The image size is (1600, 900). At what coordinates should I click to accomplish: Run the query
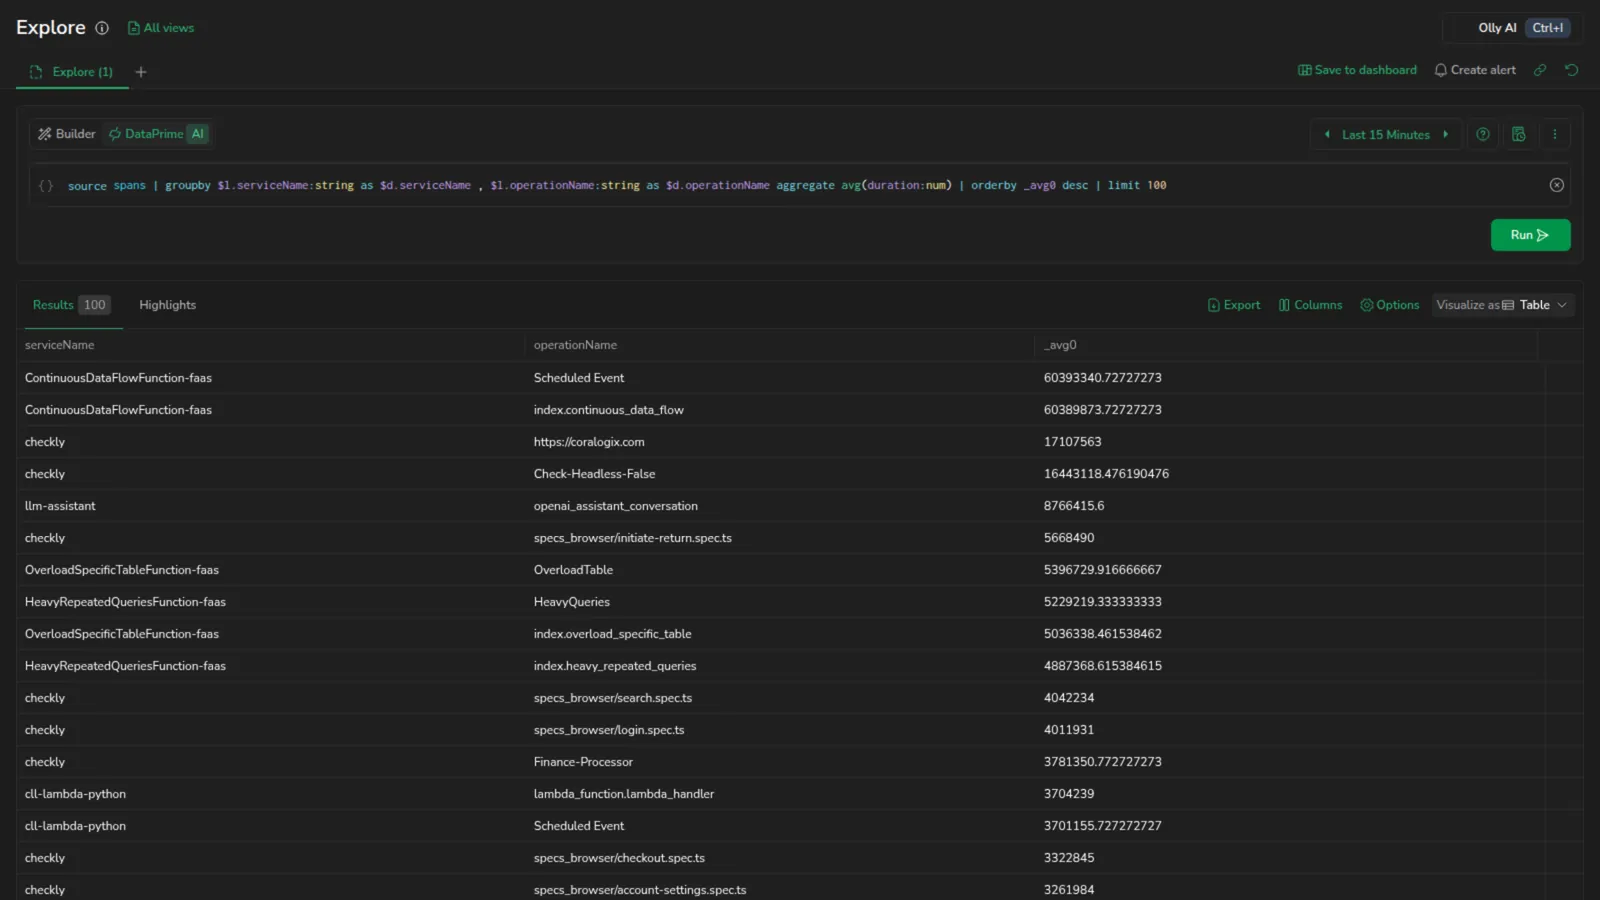click(x=1530, y=235)
